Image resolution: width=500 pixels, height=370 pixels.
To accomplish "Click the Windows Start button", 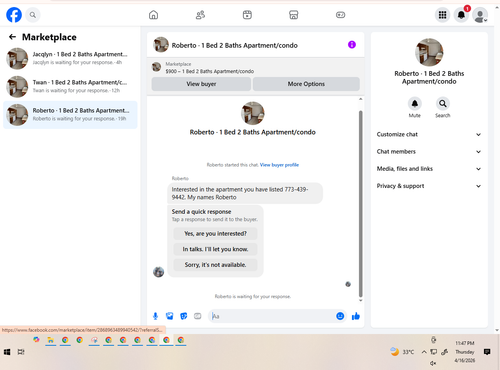I will (7, 352).
